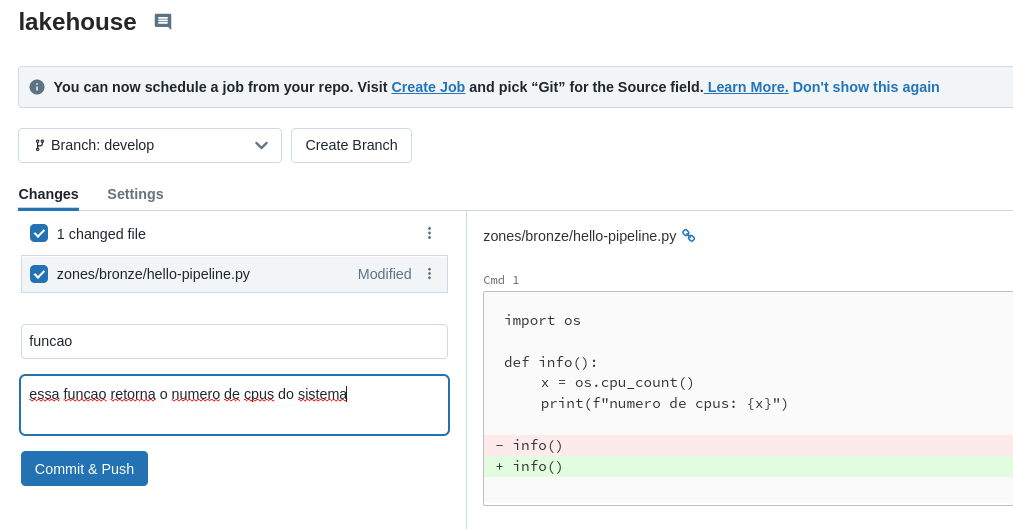Click the info icon in the banner
The width and height of the screenshot is (1013, 529).
point(37,87)
